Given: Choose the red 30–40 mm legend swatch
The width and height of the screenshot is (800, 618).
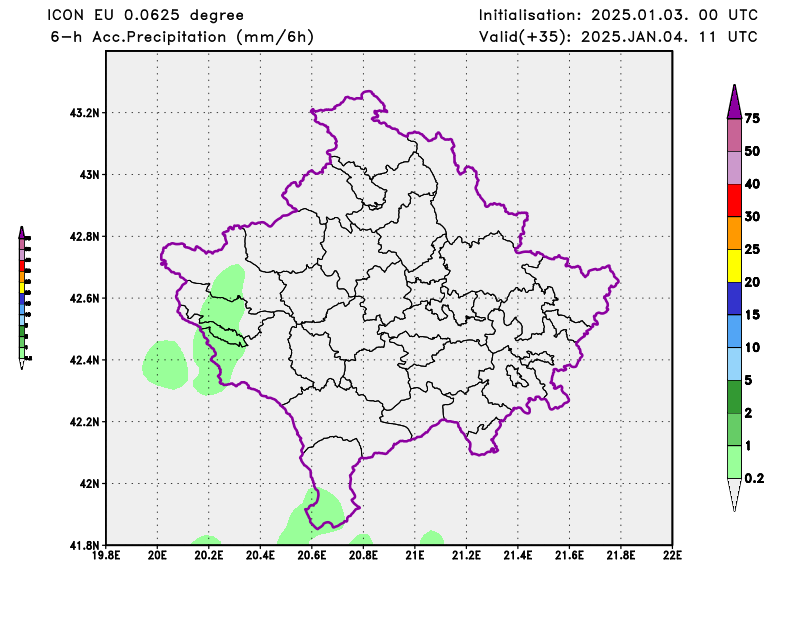Looking at the screenshot, I should 734,201.
